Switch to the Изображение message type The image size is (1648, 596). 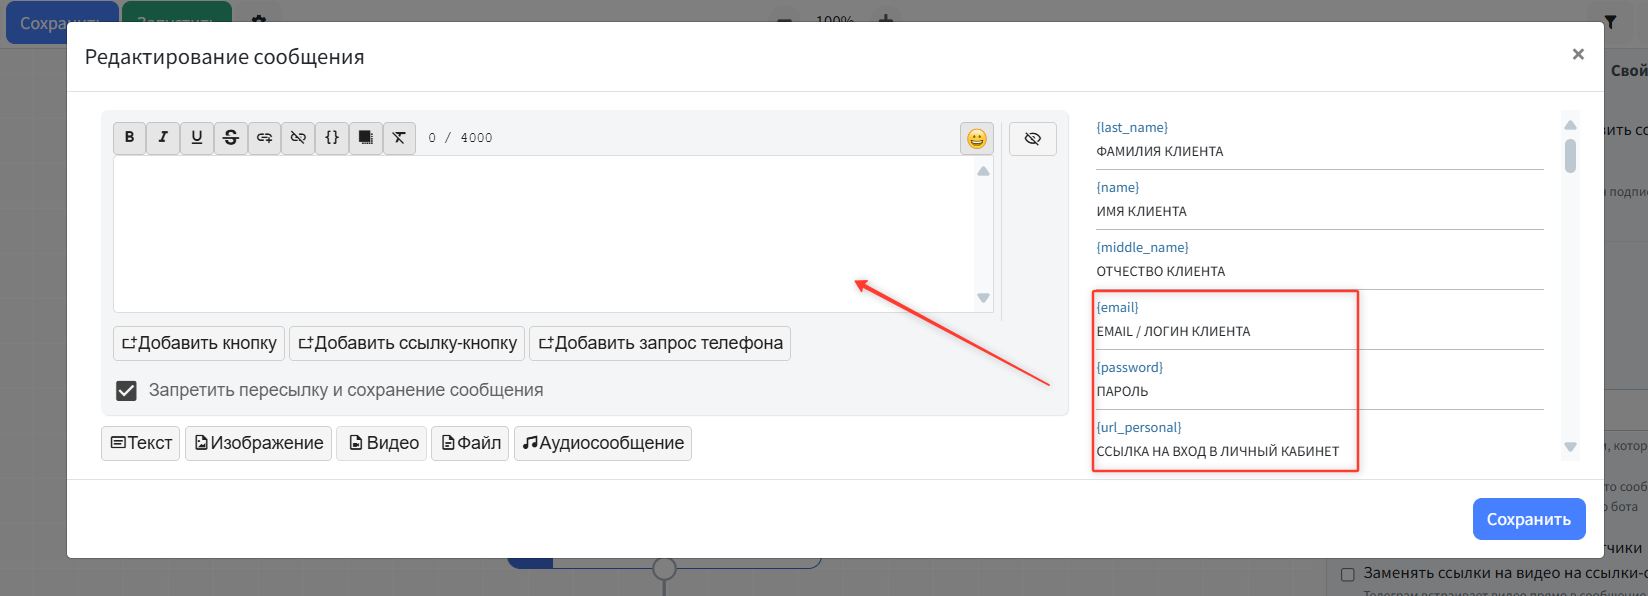258,443
